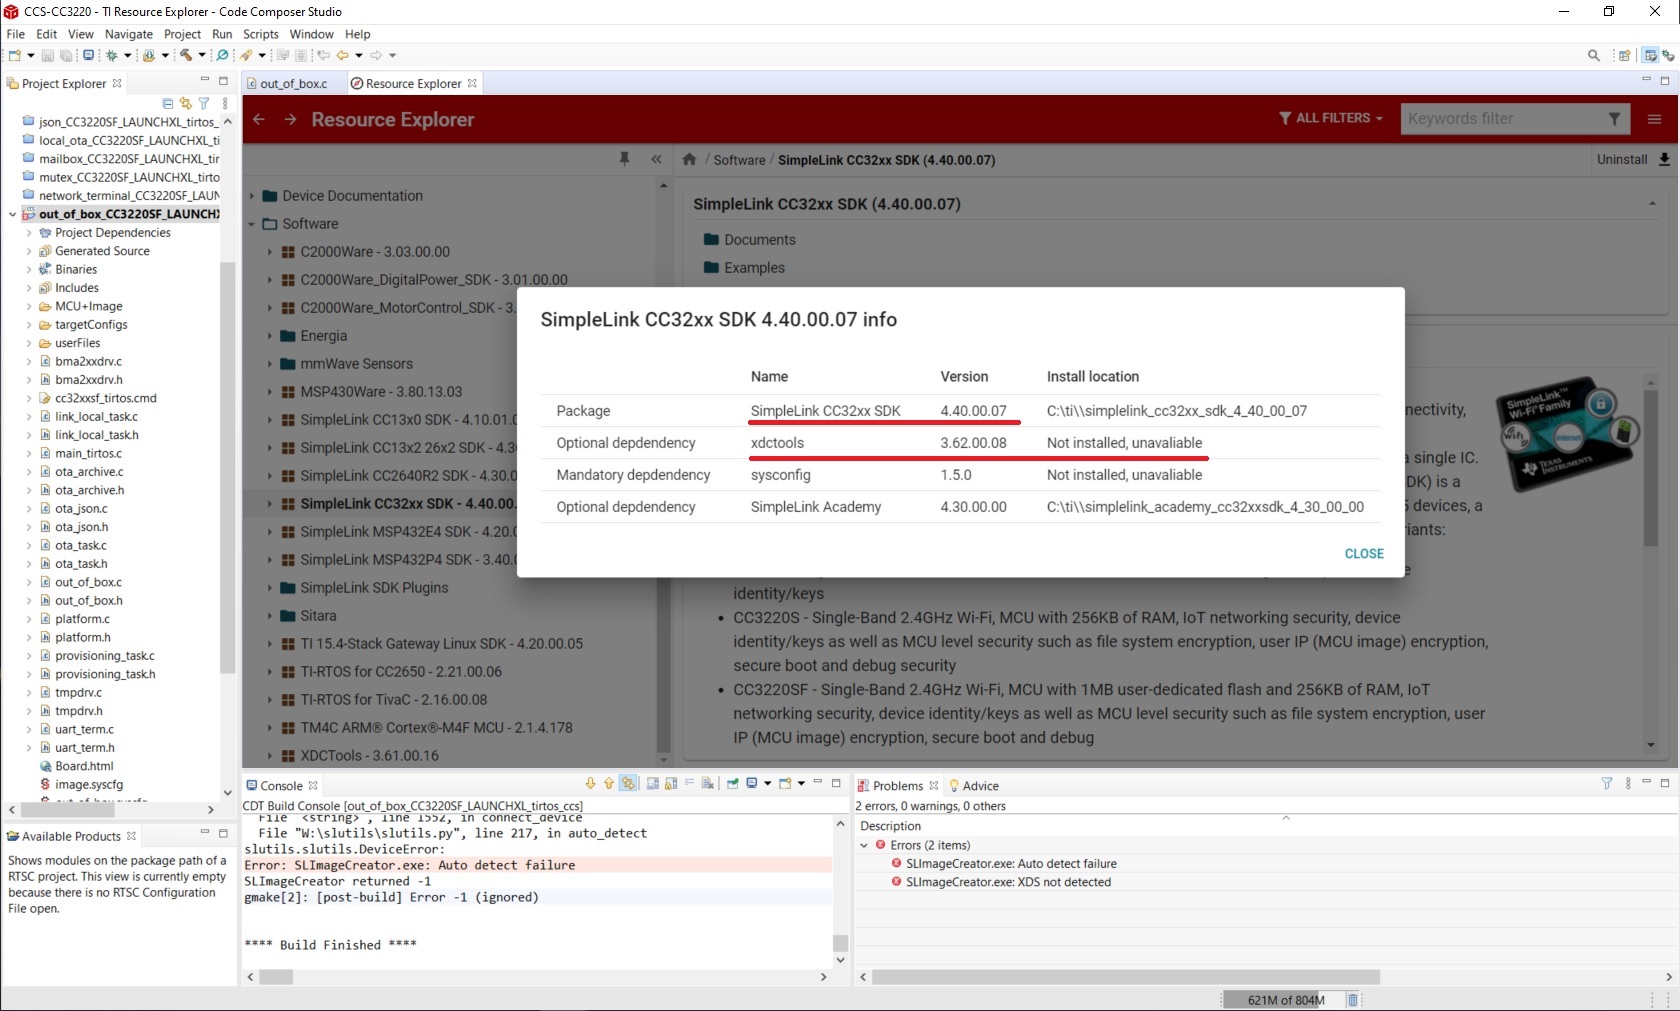This screenshot has height=1011, width=1680.
Task: Click the Console vertical scrollbar
Action: pyautogui.click(x=840, y=890)
